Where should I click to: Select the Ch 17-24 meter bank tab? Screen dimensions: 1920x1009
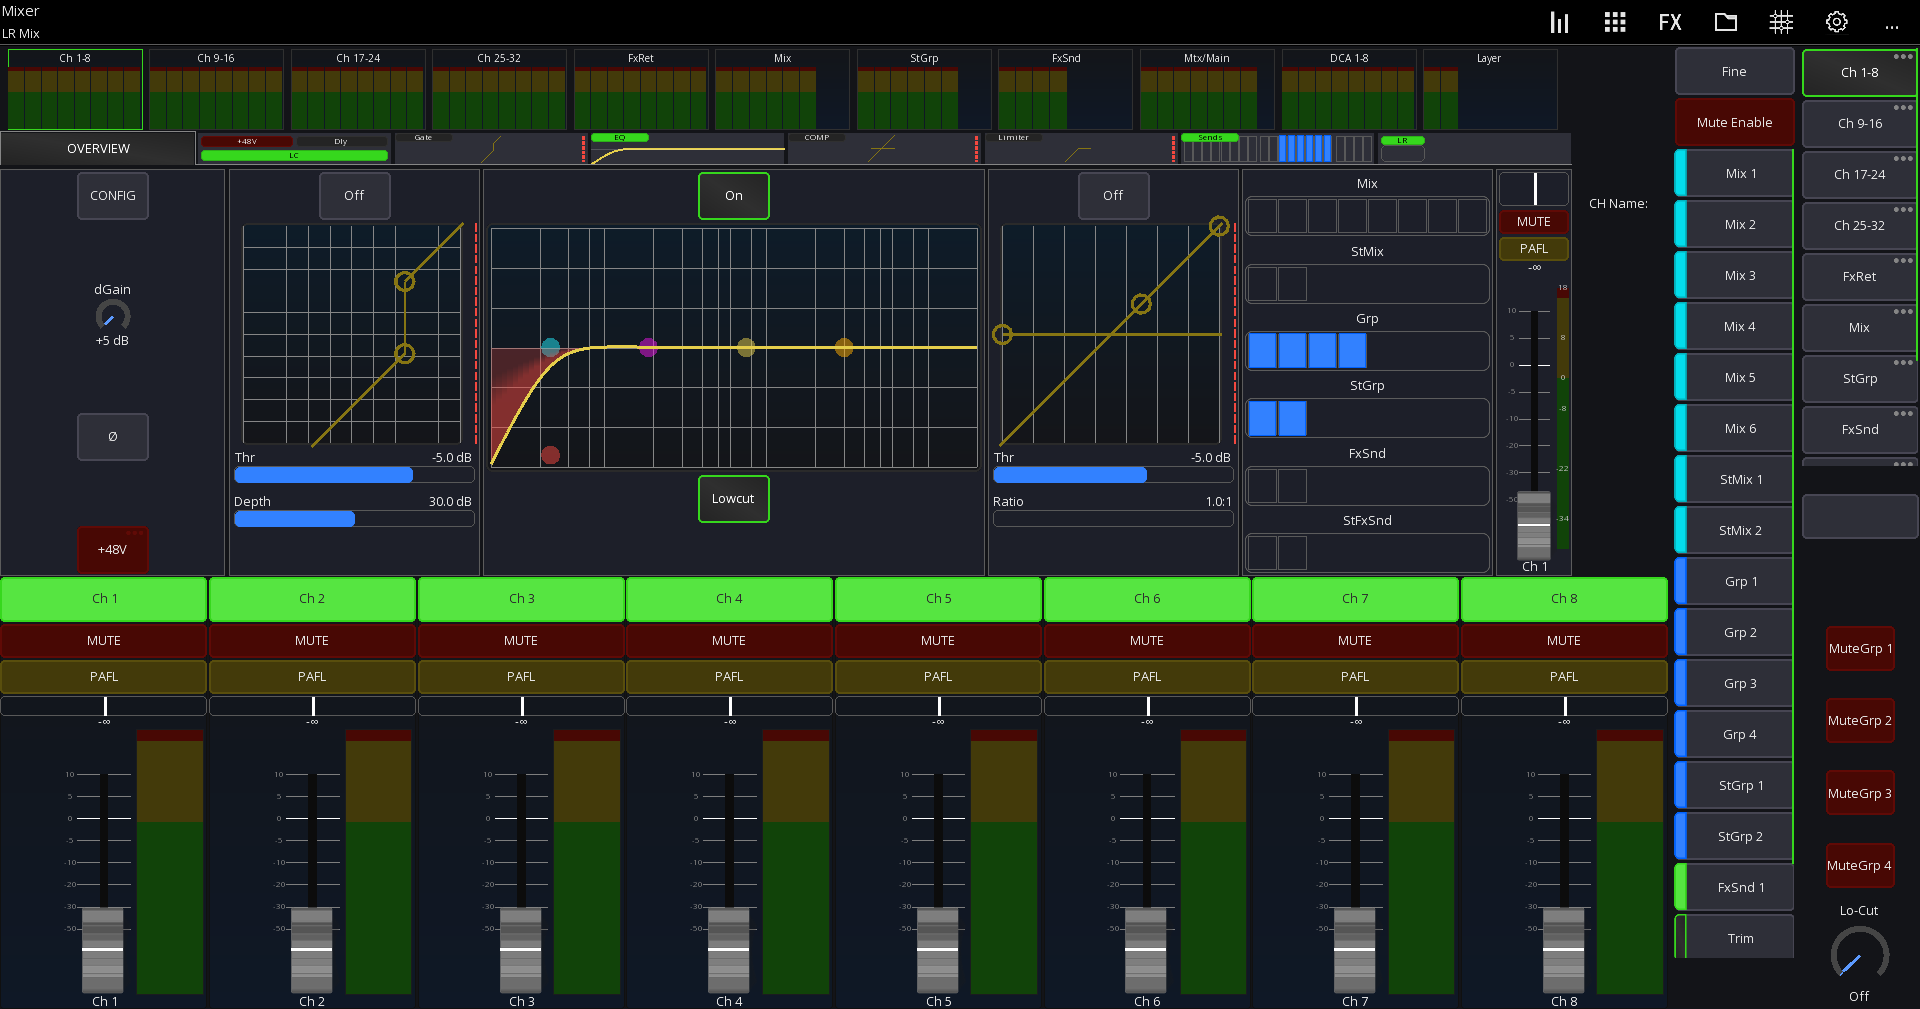(x=358, y=90)
